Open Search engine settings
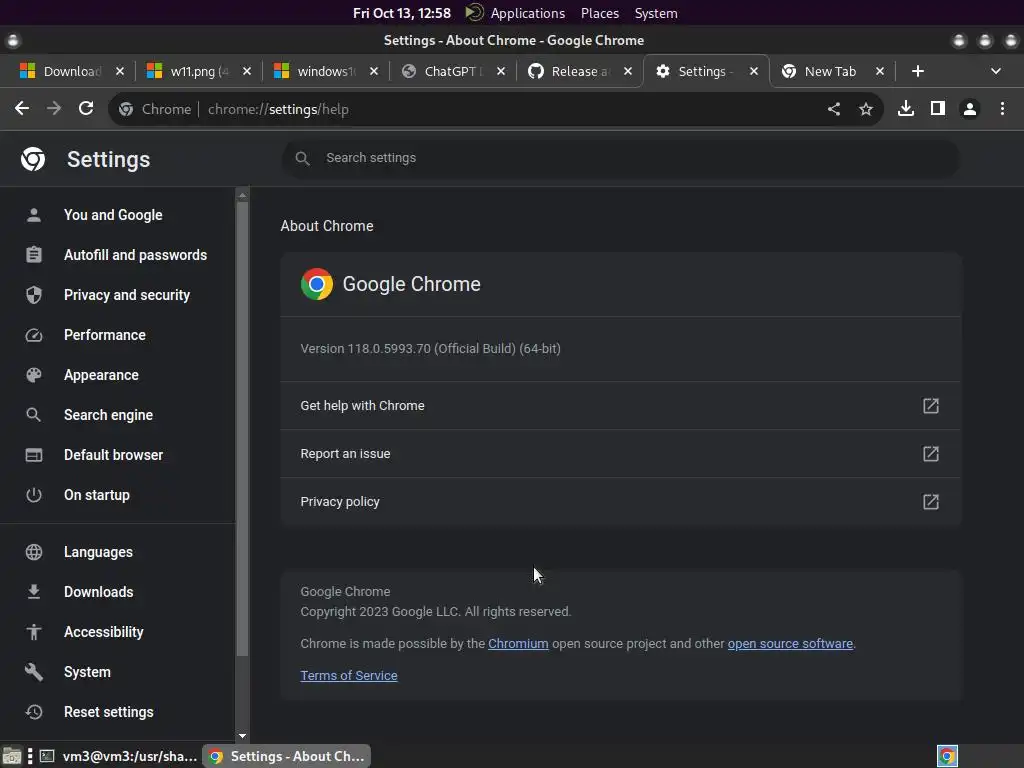The image size is (1024, 768). coord(118,415)
